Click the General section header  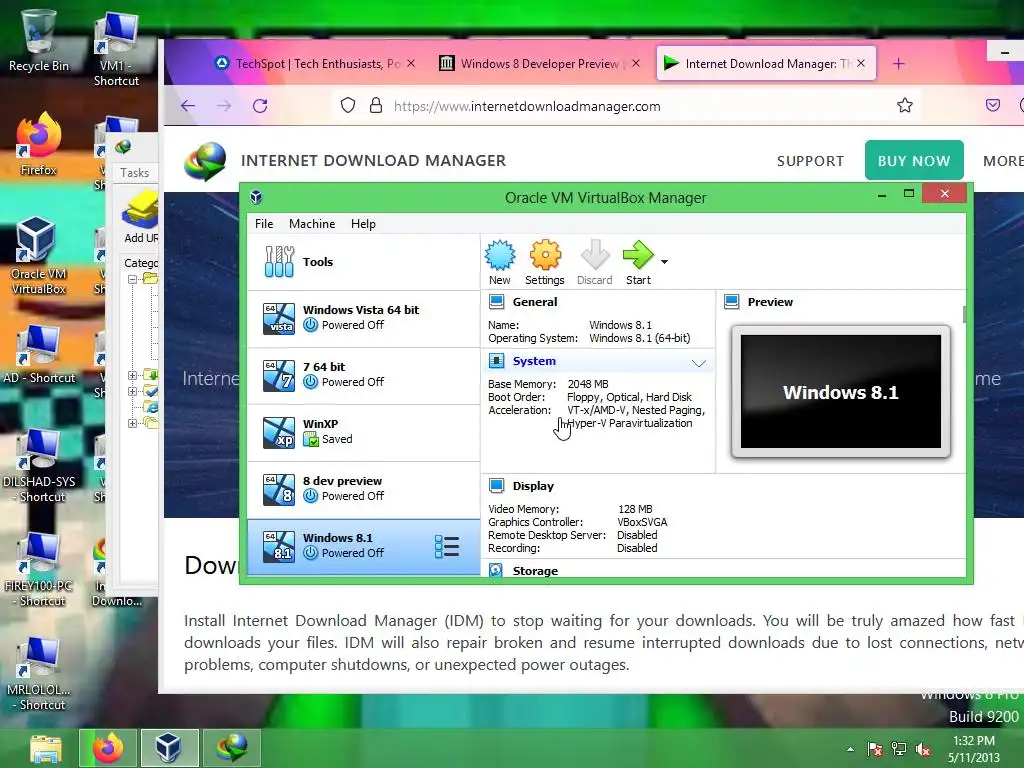point(535,302)
